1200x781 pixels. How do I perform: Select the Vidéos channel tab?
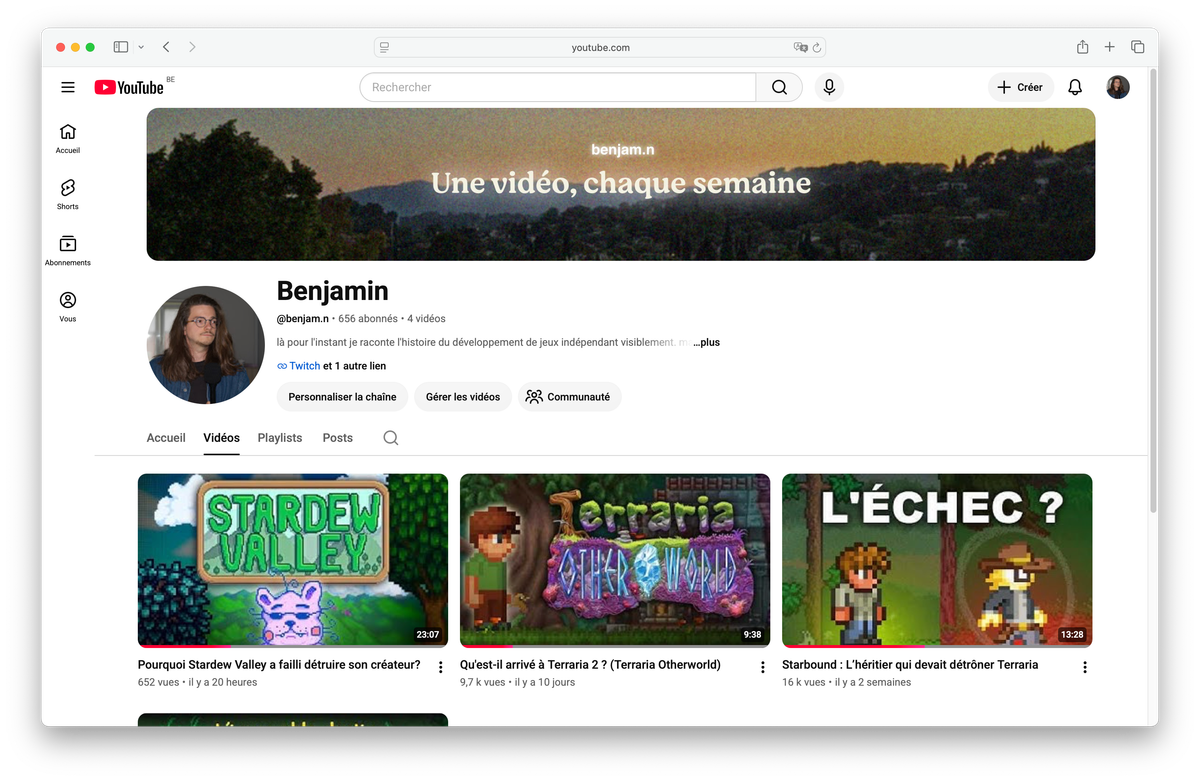pyautogui.click(x=221, y=438)
